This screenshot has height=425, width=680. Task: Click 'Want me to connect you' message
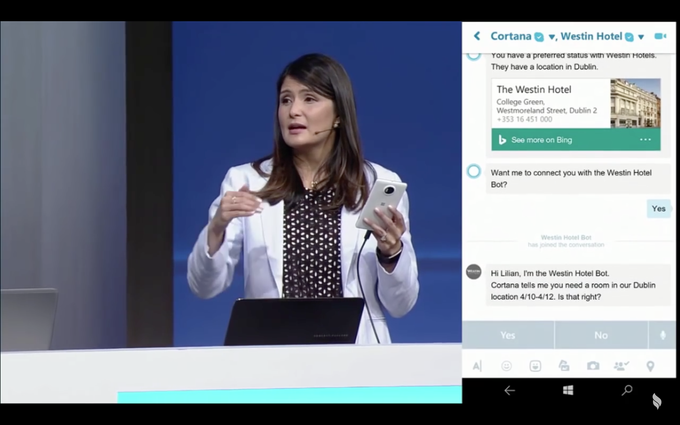tap(578, 178)
